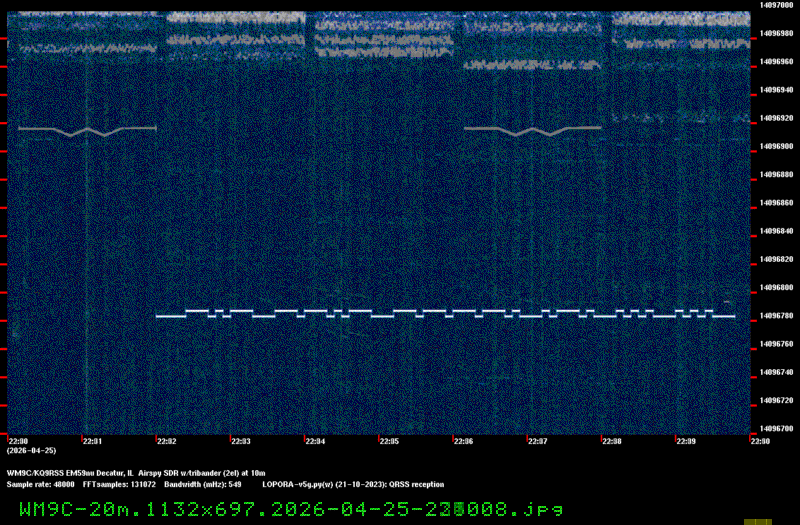The image size is (800, 525).
Task: Click the 14096900 frequency label
Action: 776,146
